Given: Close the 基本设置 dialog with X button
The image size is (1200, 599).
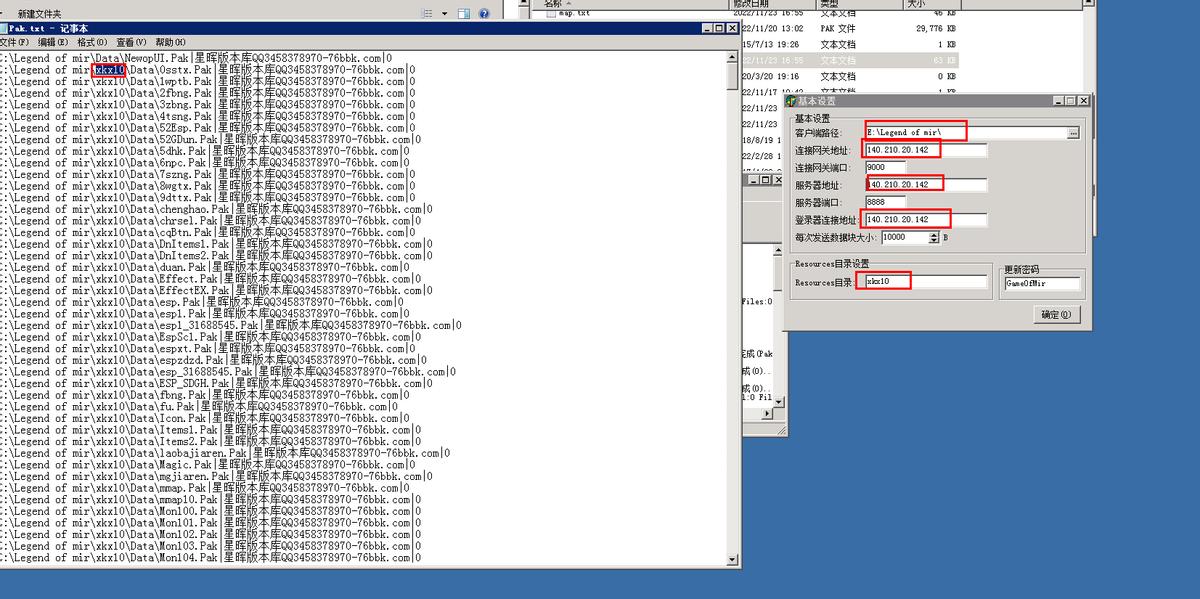Looking at the screenshot, I should coord(1084,101).
